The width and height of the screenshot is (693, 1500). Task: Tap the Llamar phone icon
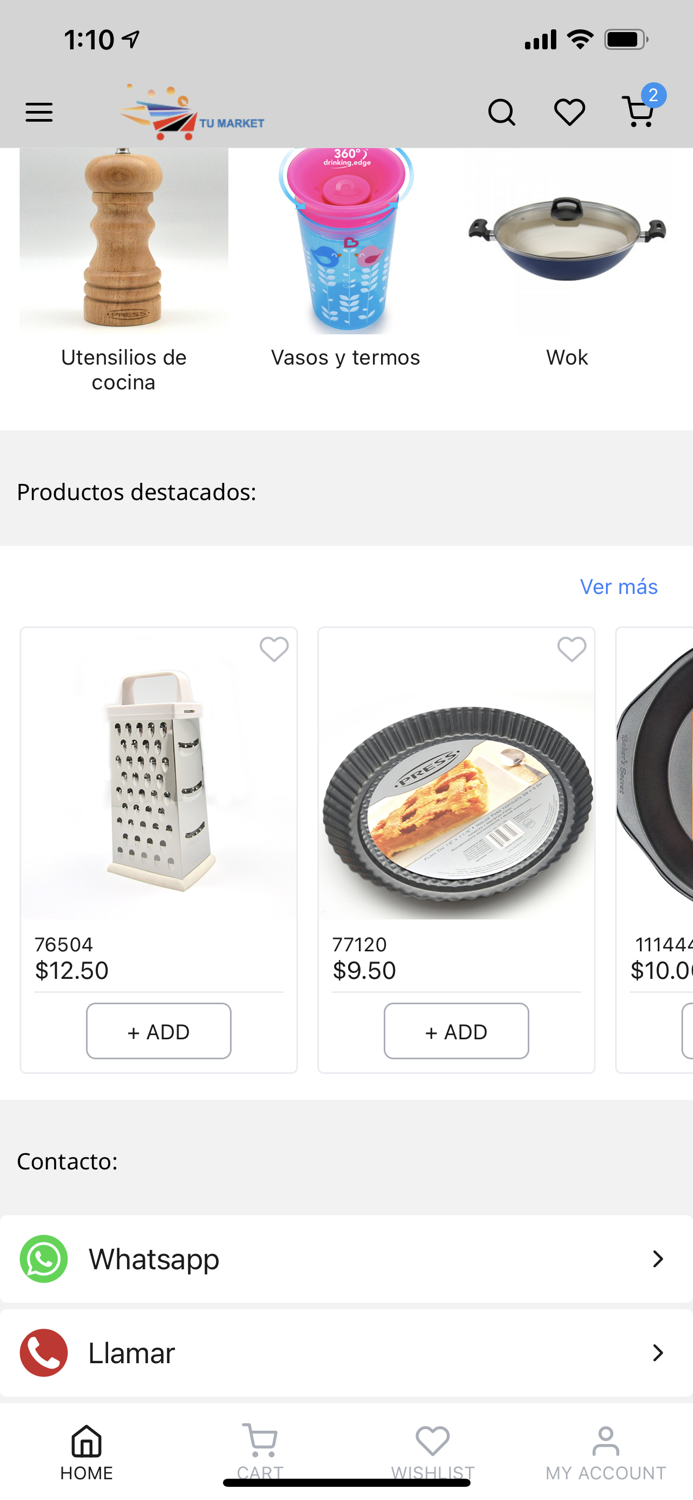(x=43, y=1352)
